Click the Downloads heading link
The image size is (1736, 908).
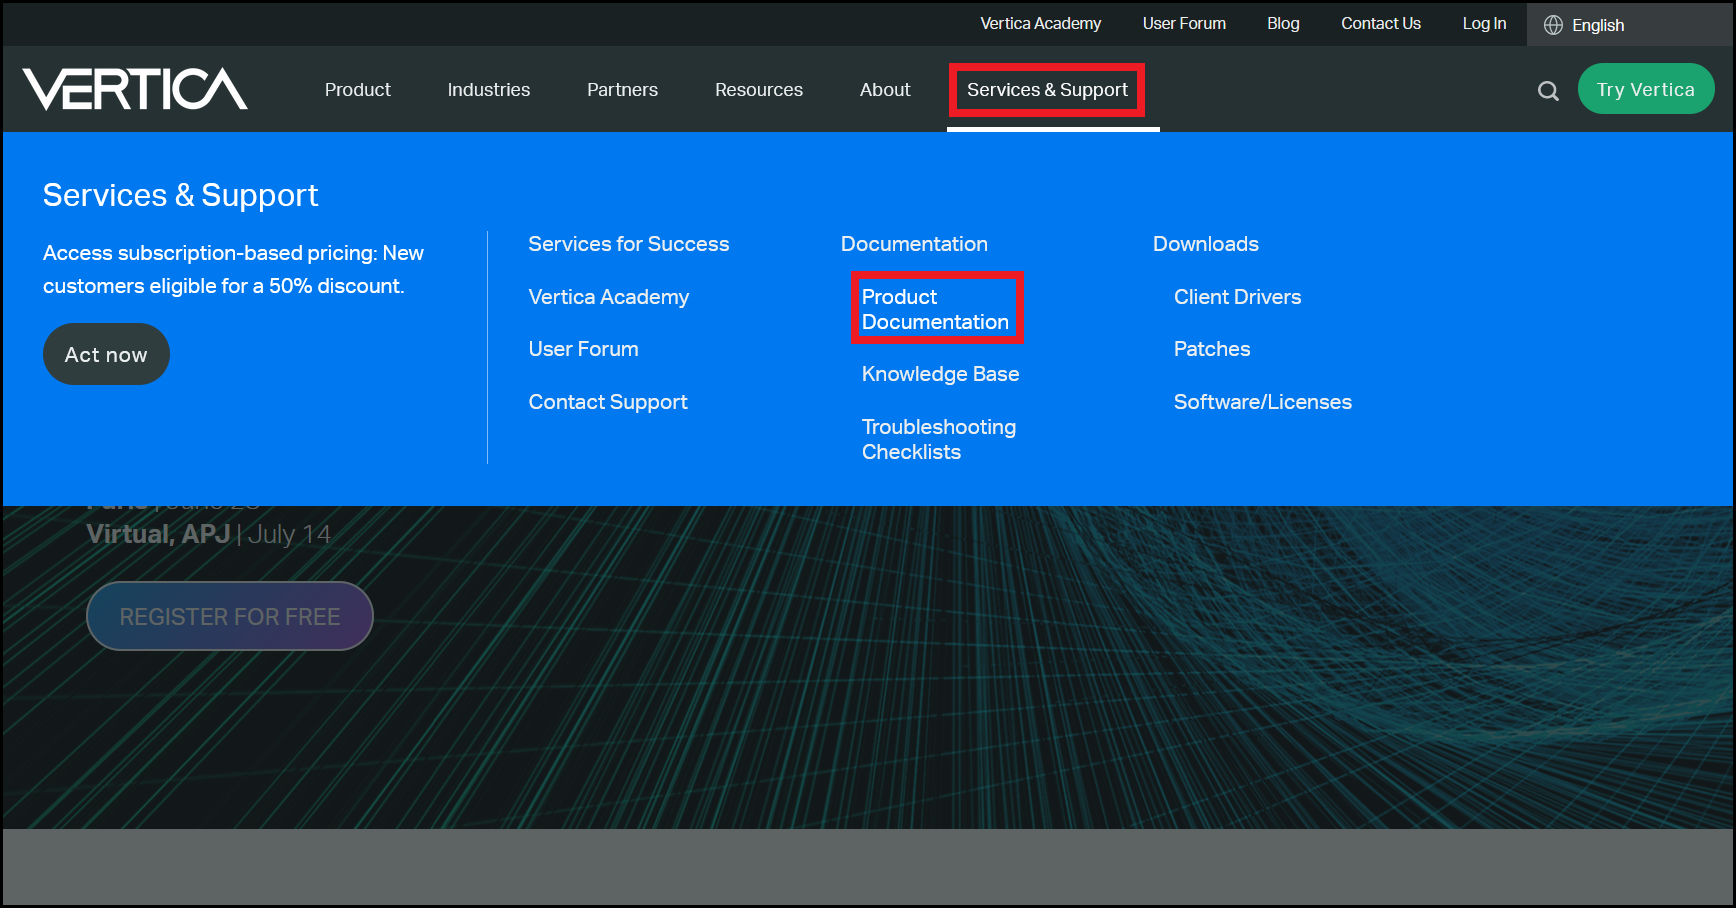tap(1206, 244)
